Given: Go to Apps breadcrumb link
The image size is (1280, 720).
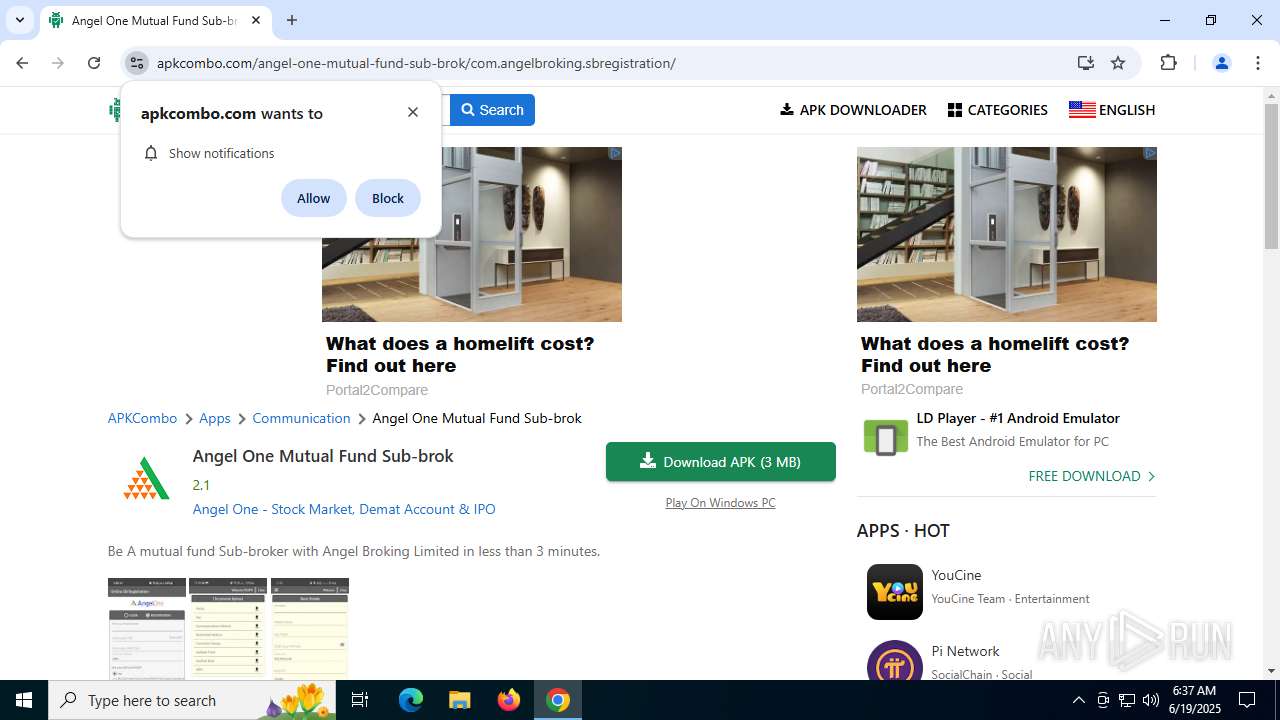Looking at the screenshot, I should pos(215,418).
